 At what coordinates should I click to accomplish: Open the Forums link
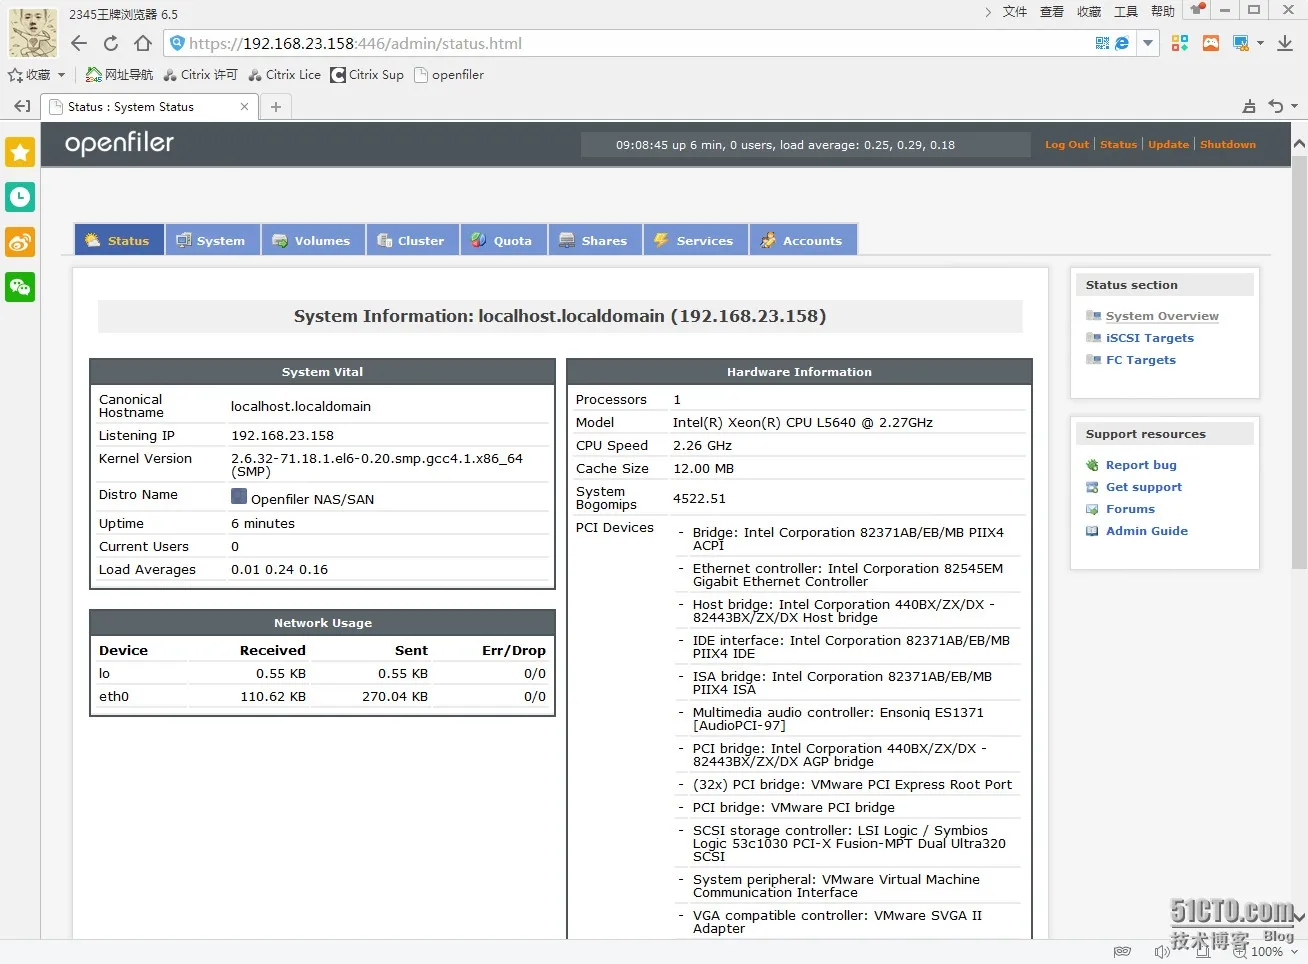1130,509
